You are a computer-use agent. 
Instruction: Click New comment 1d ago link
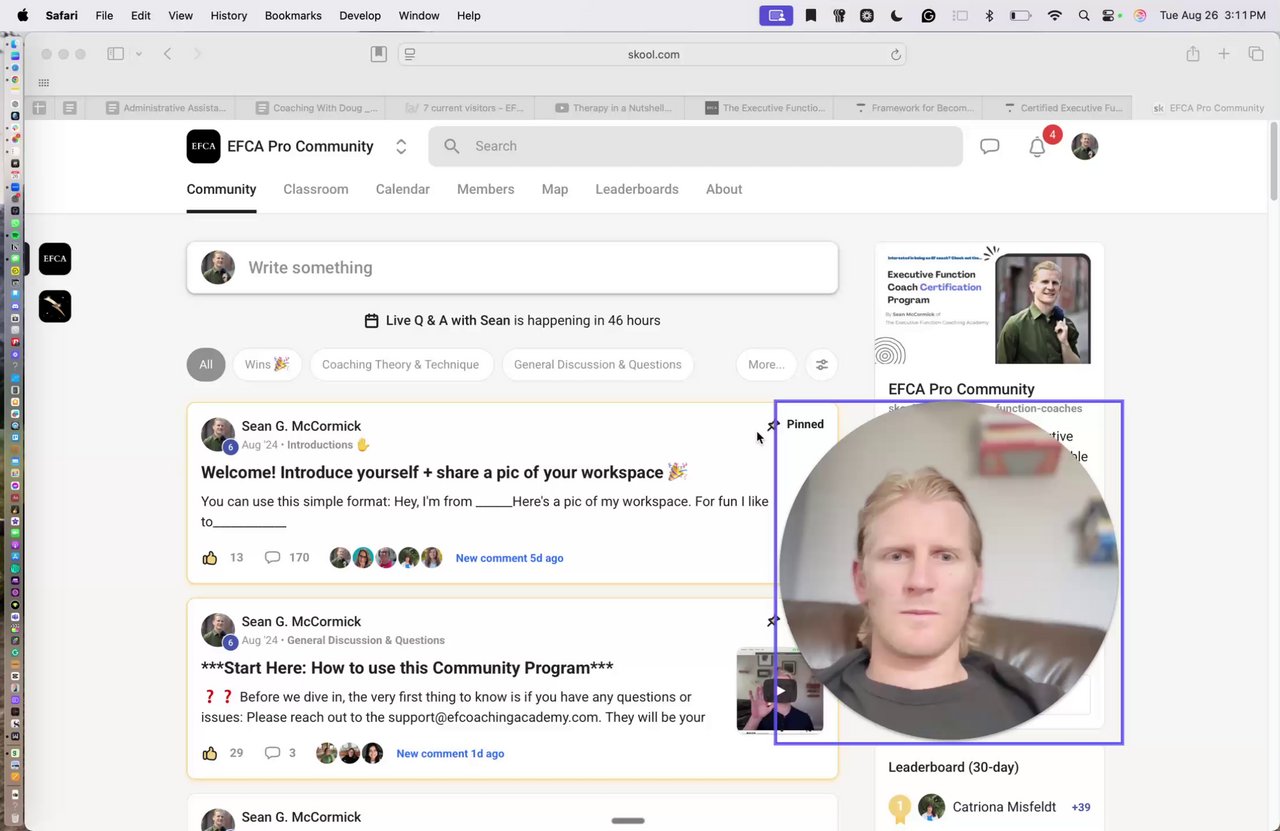(450, 753)
